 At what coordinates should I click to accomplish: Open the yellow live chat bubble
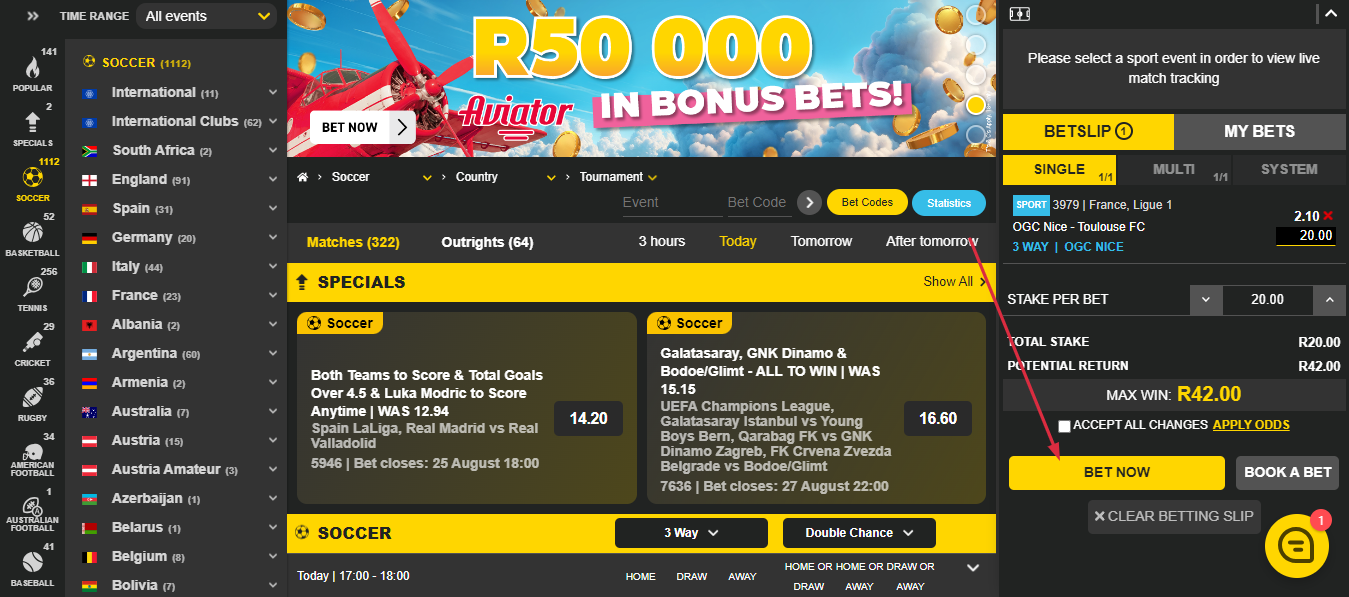click(1297, 546)
